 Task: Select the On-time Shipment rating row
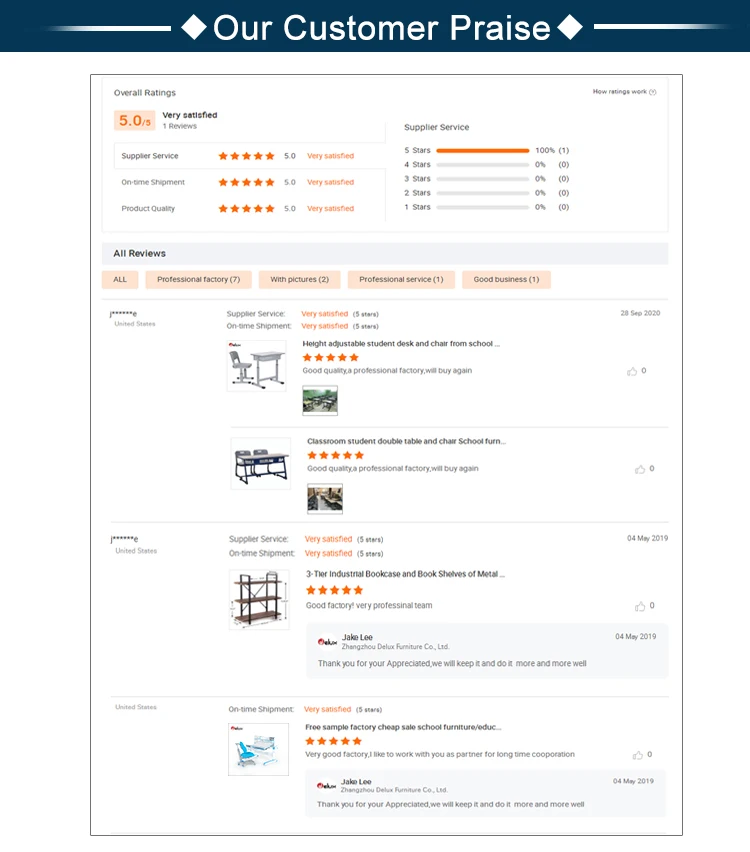click(x=249, y=182)
